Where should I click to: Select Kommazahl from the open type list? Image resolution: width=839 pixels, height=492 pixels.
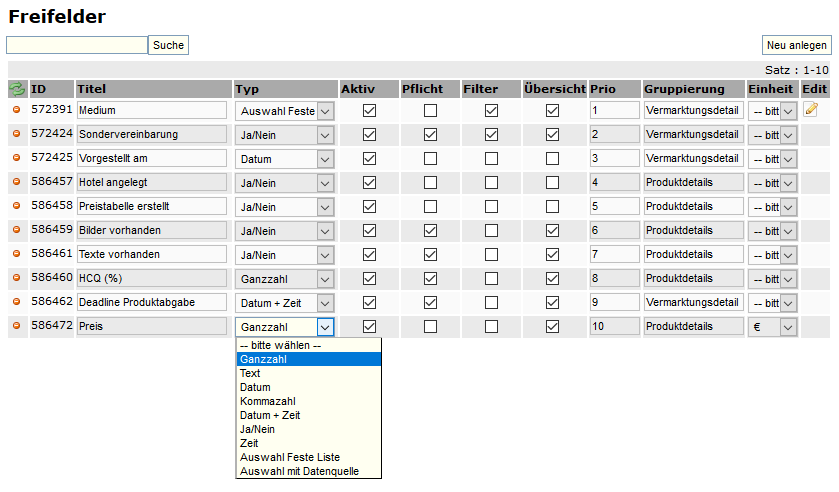267,401
